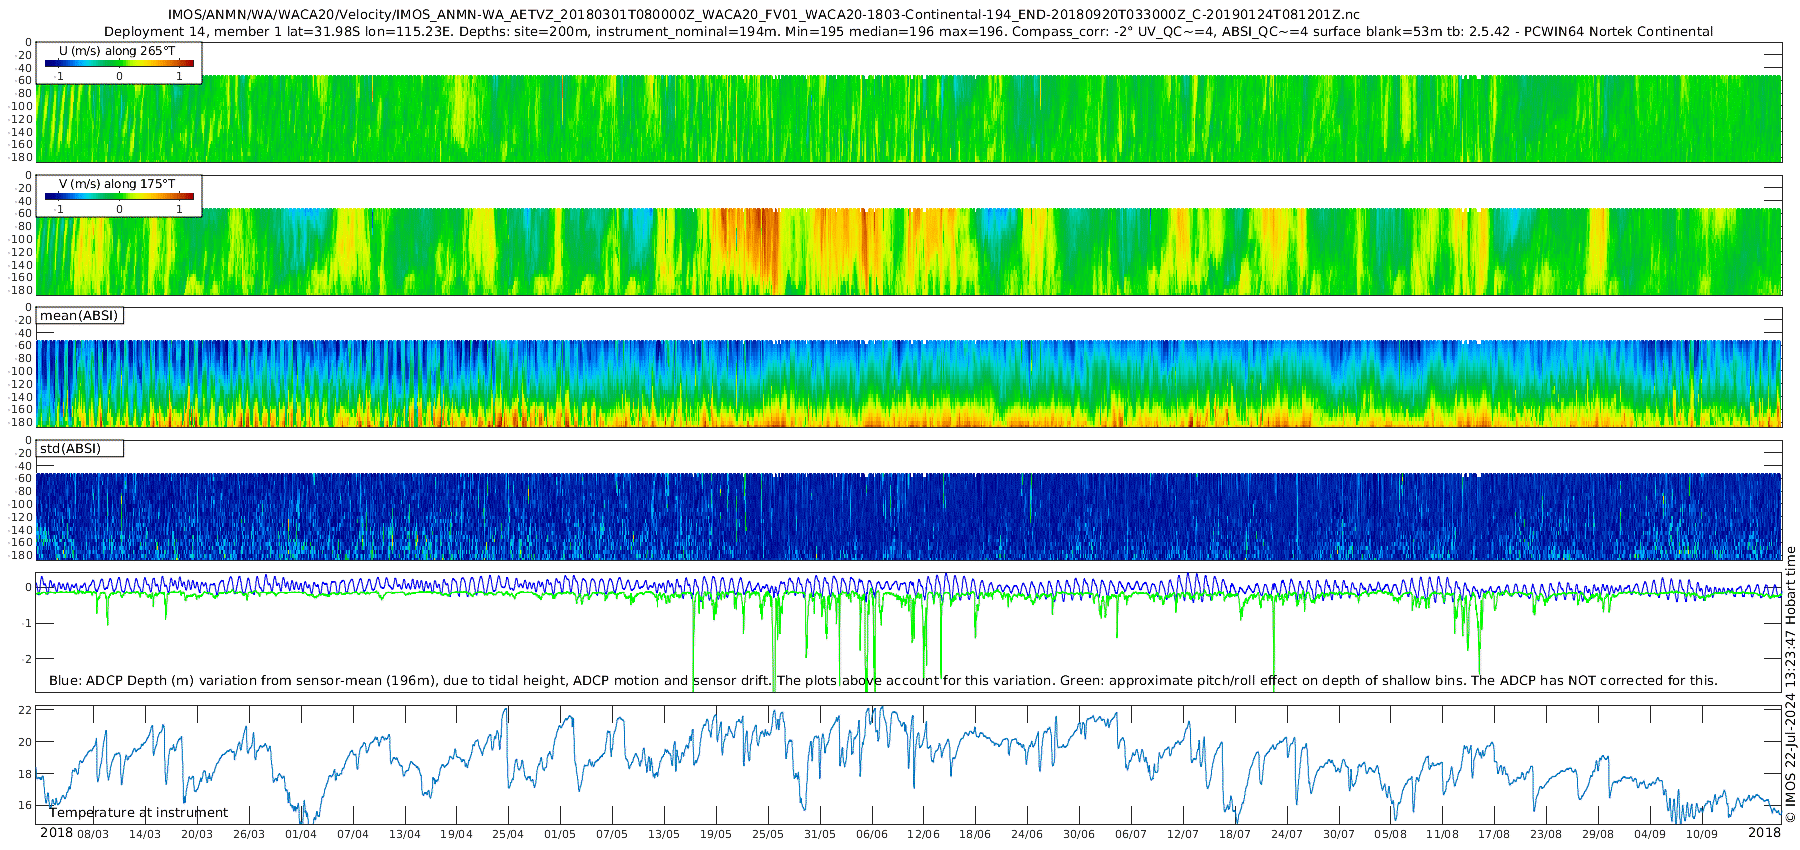This screenshot has width=1800, height=850.
Task: Click the 'std(ABSI)' panel label
Action: point(70,448)
